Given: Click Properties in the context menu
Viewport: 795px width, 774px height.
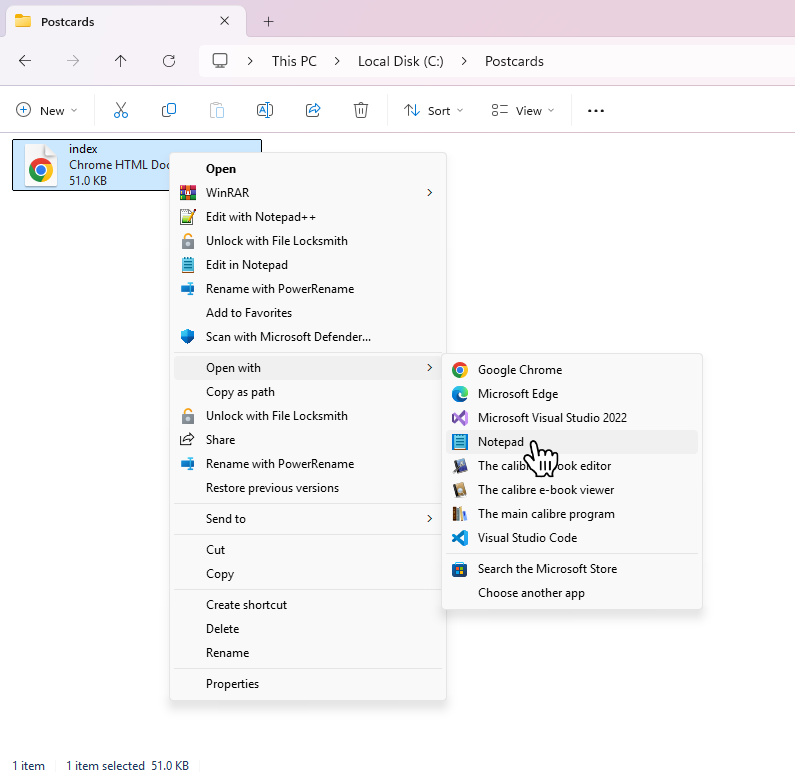Looking at the screenshot, I should point(232,684).
